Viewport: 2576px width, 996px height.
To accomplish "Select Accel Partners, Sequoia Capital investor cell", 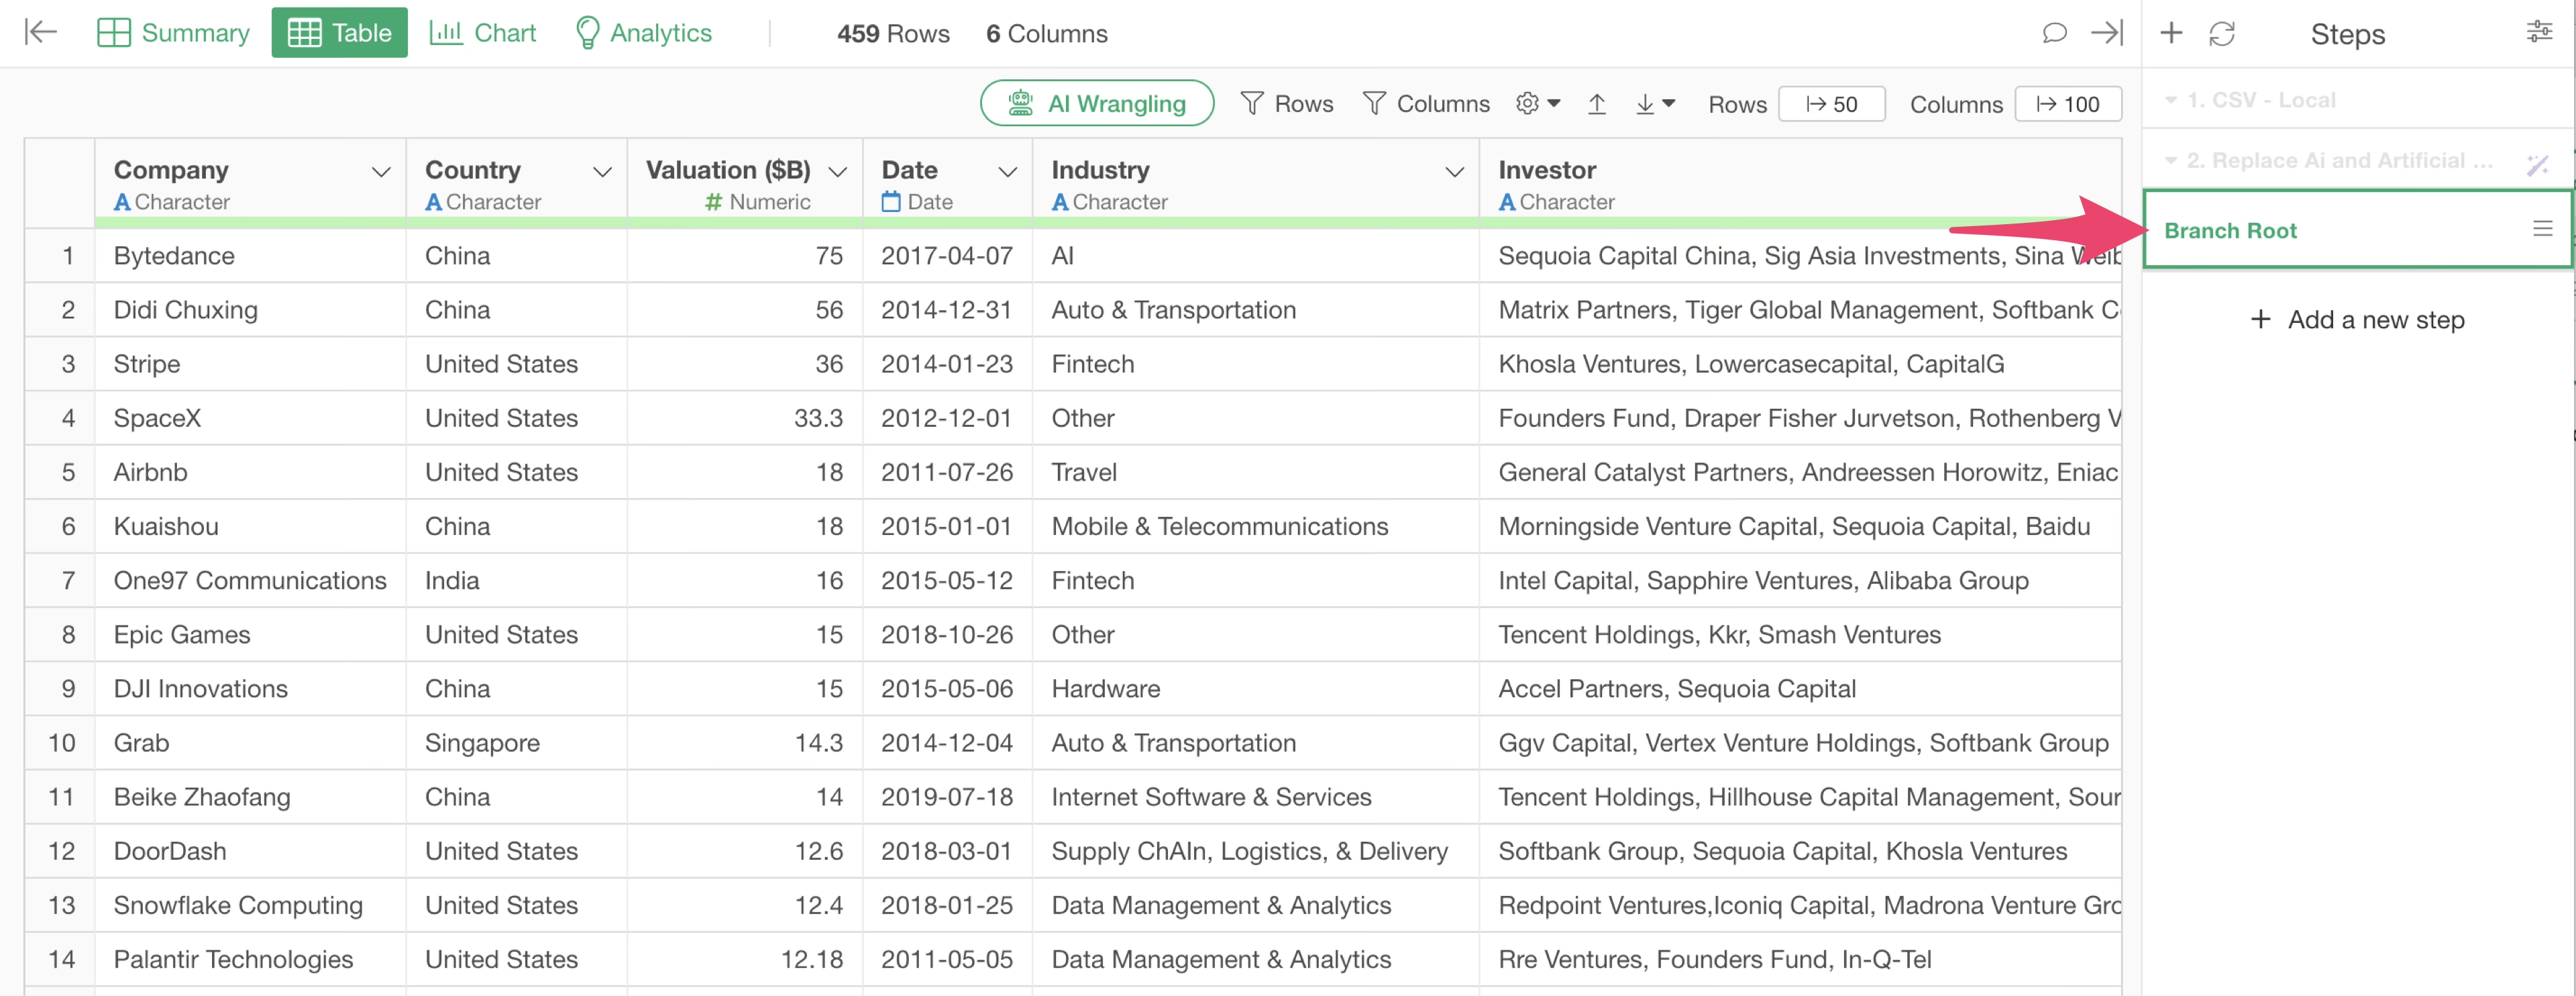I will pos(1800,688).
